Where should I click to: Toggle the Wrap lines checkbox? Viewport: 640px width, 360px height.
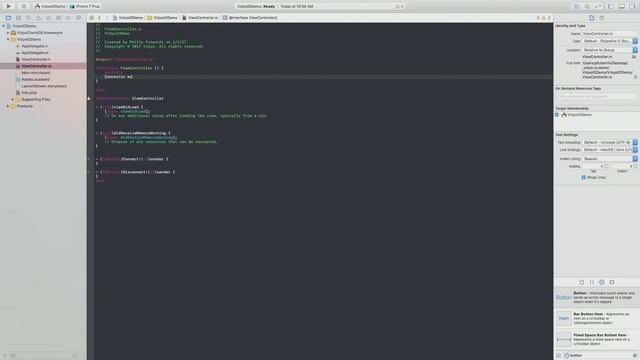click(x=584, y=178)
